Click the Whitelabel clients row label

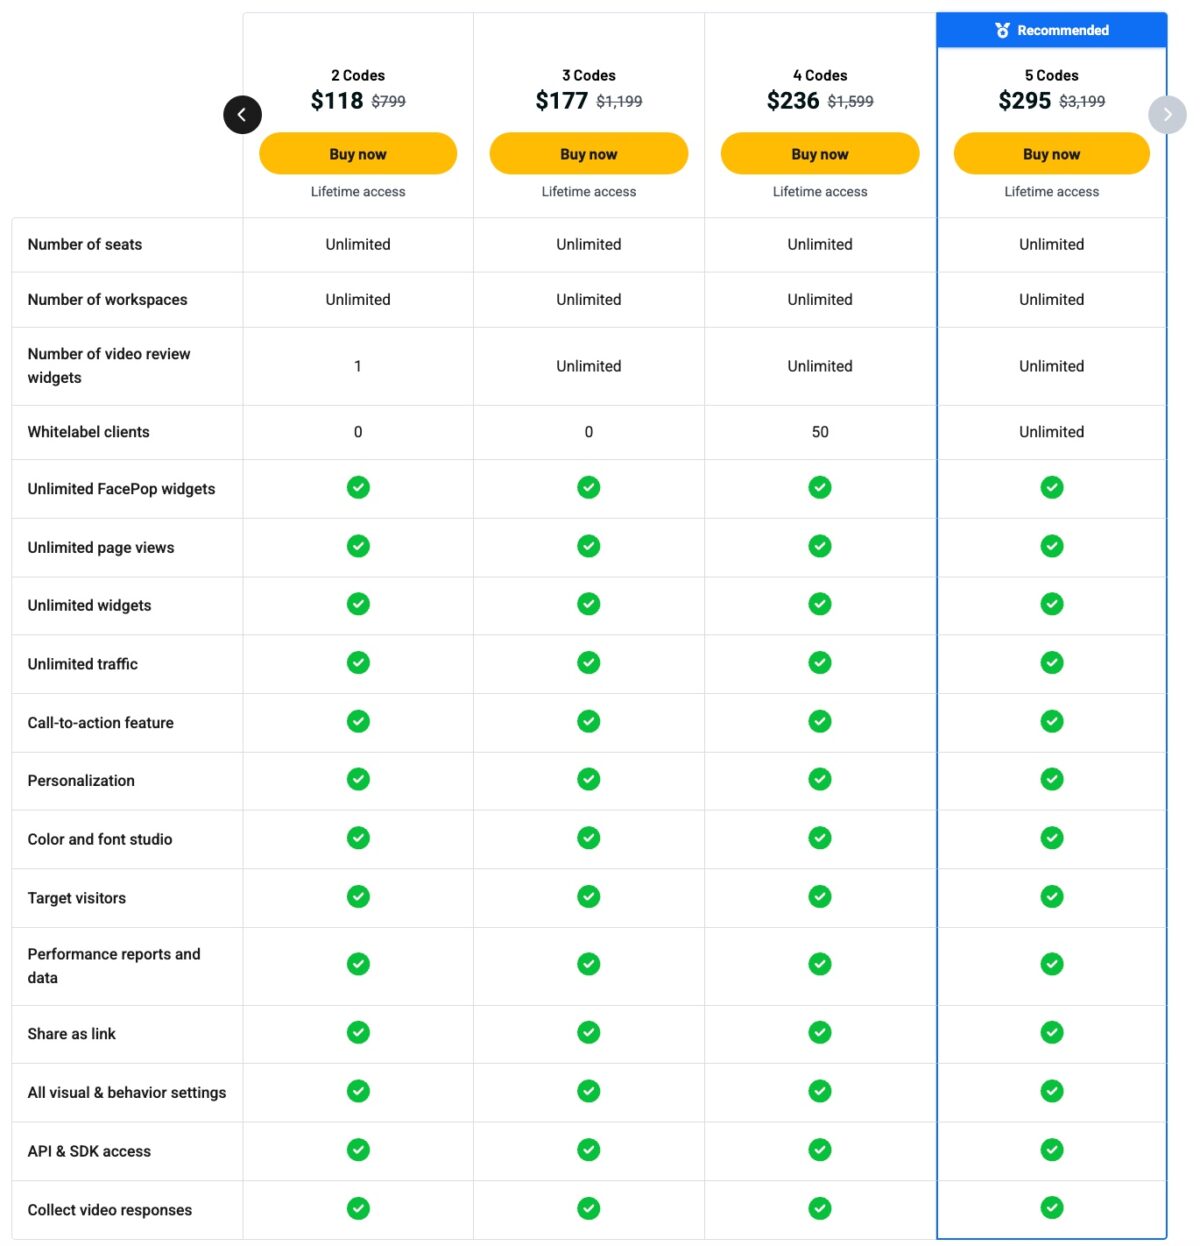click(x=89, y=432)
